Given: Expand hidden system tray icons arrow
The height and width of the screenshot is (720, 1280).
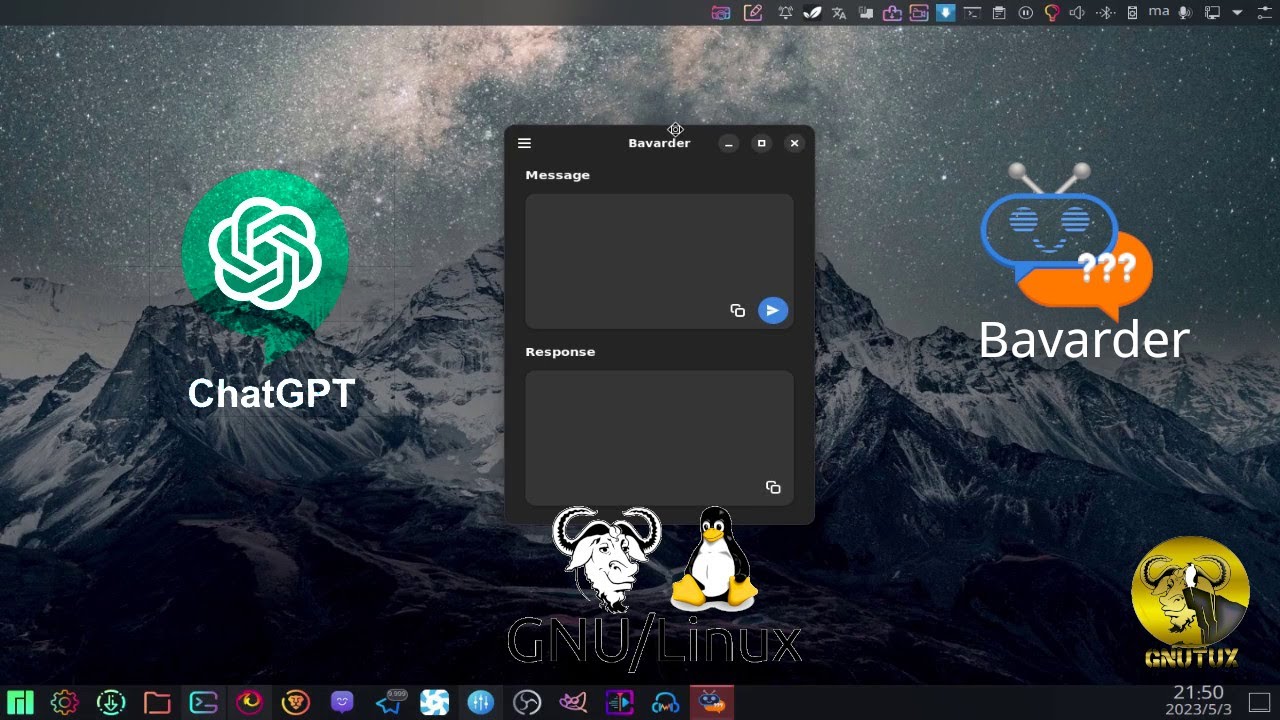Looking at the screenshot, I should click(x=1237, y=12).
